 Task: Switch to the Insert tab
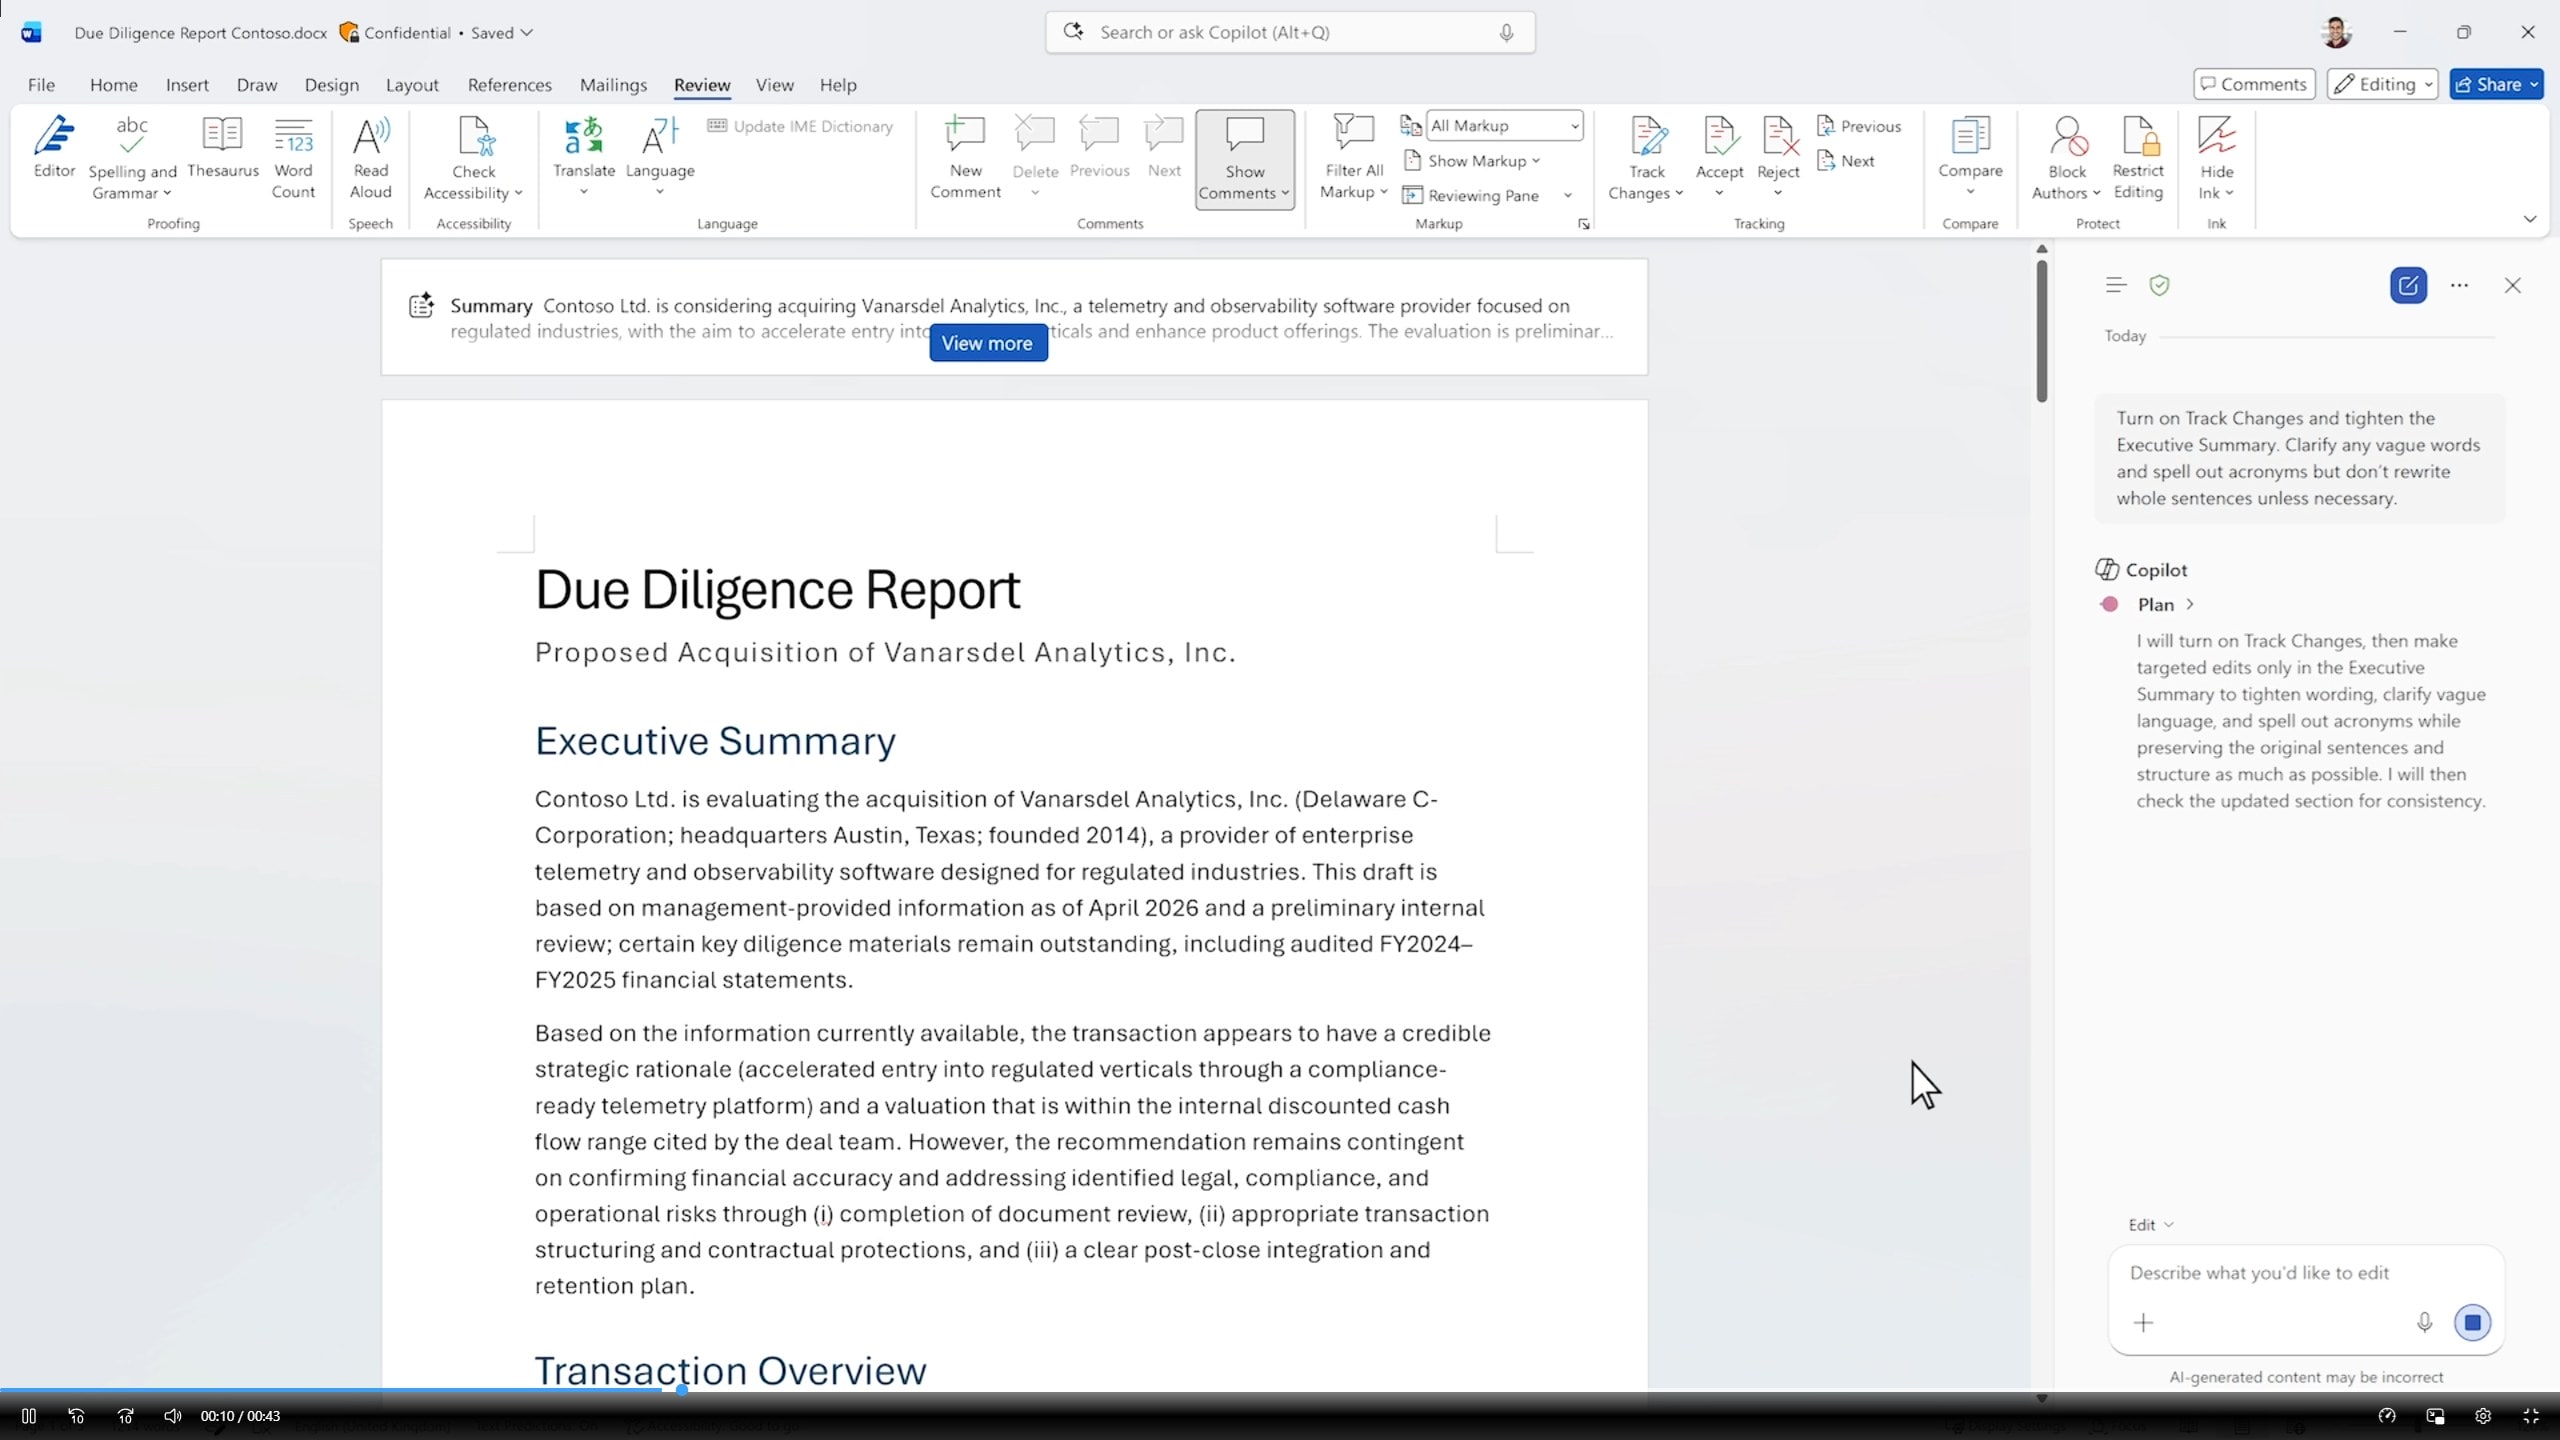tap(187, 85)
